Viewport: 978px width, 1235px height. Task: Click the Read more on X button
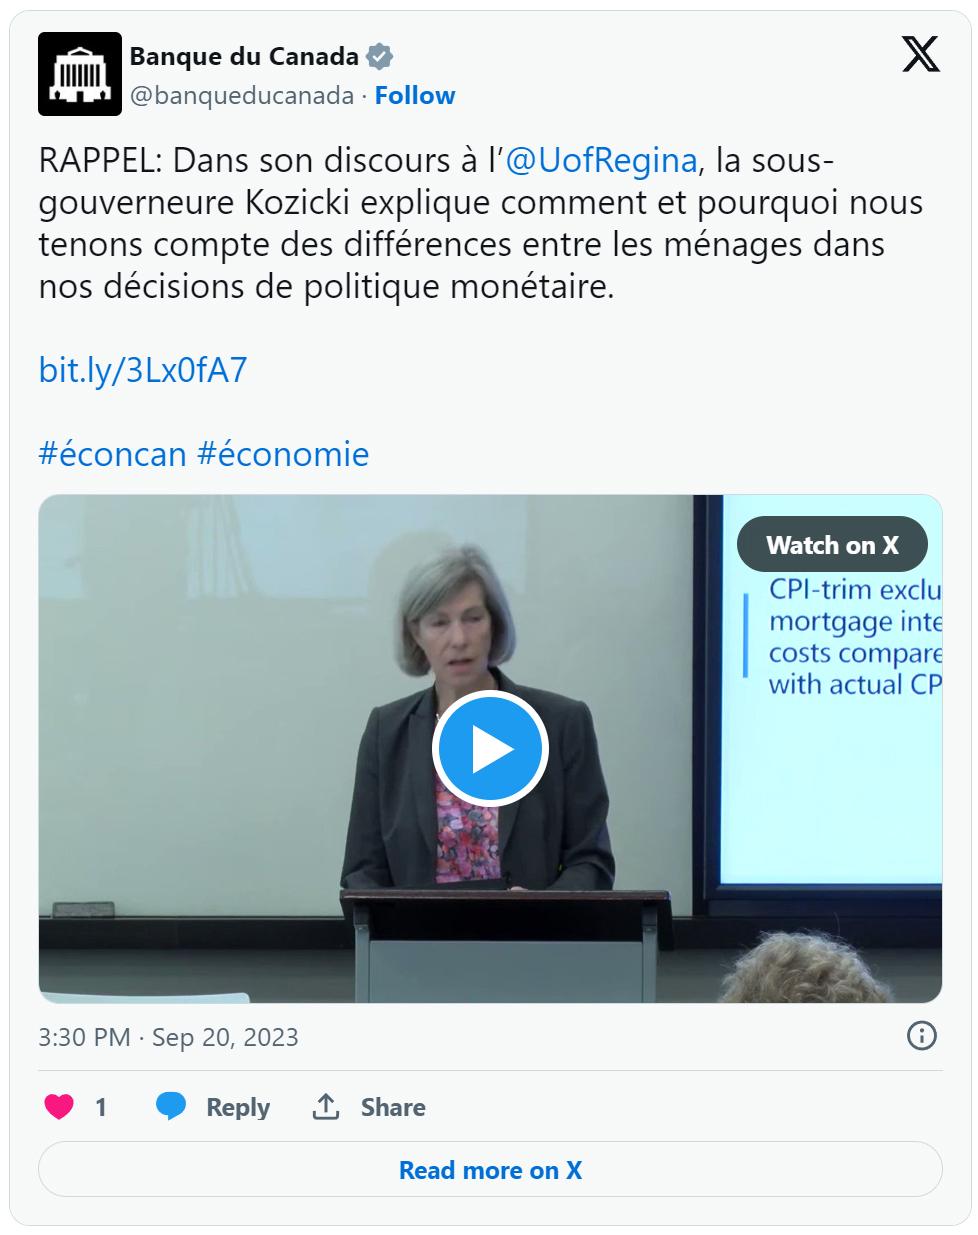click(x=490, y=1170)
